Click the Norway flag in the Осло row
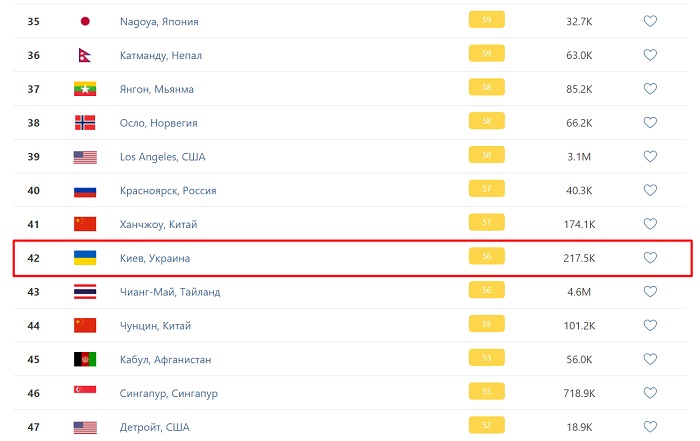The image size is (700, 441). coord(85,123)
